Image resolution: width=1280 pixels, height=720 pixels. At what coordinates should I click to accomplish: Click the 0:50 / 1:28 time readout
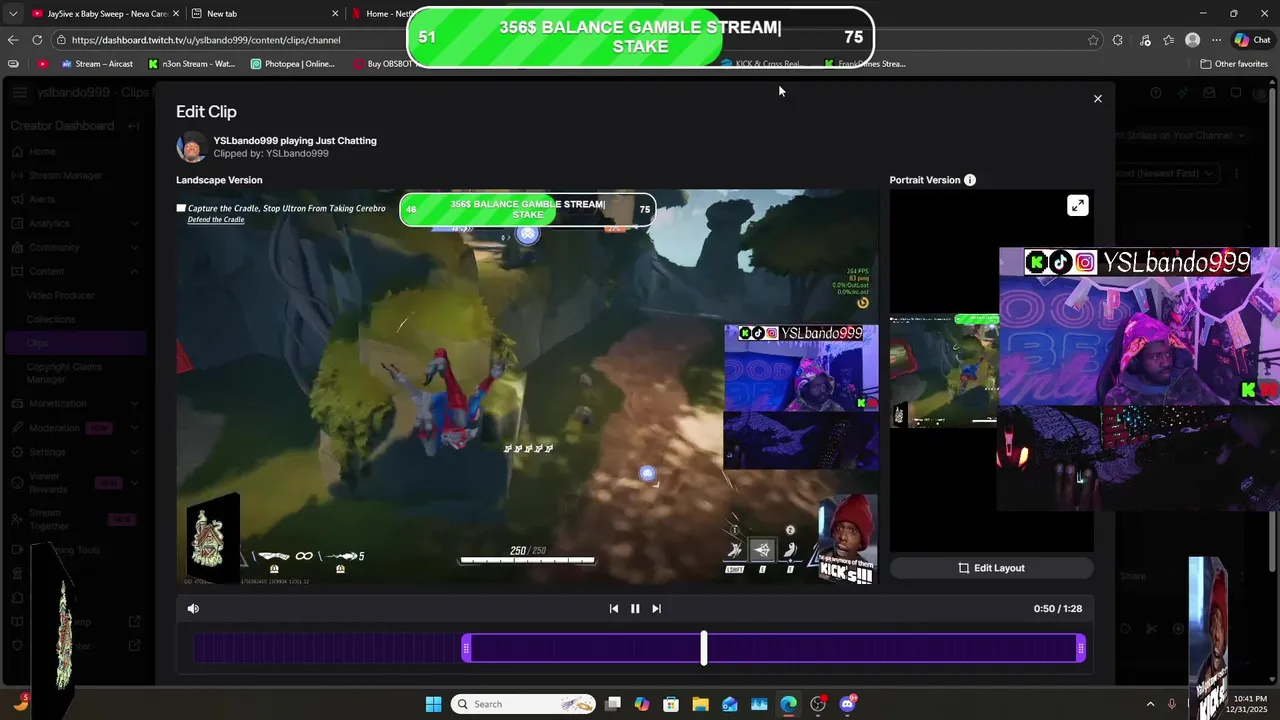click(x=1058, y=608)
